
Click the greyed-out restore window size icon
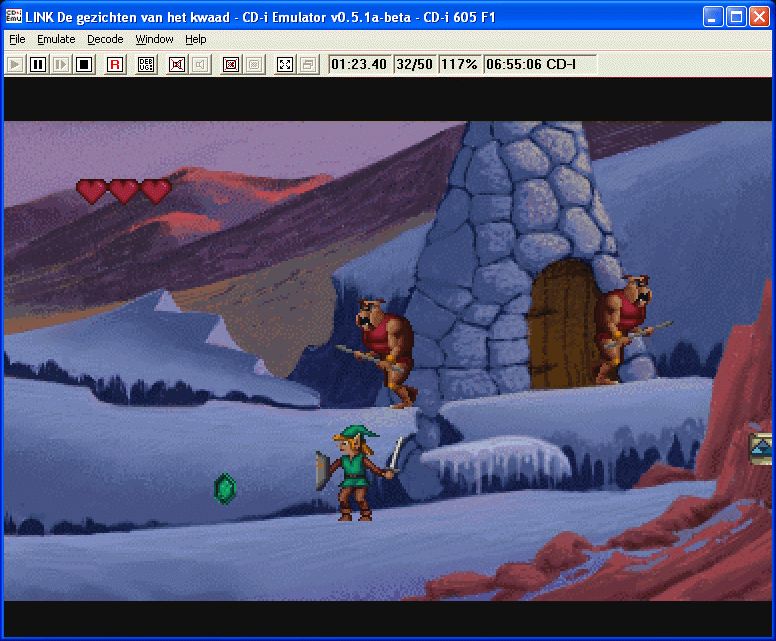point(308,64)
